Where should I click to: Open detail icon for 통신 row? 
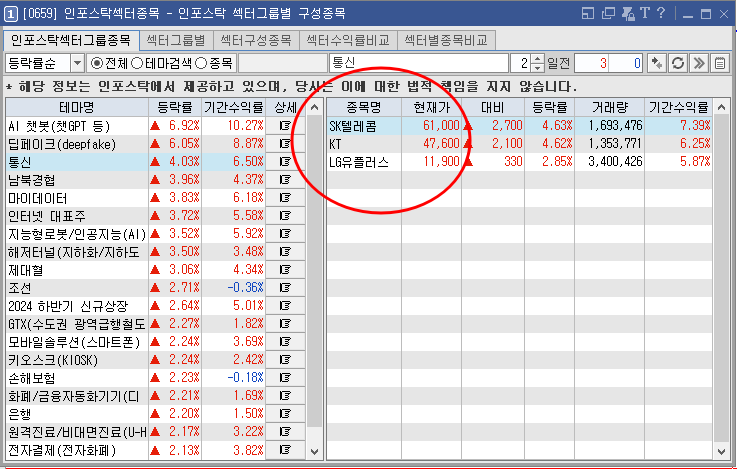click(x=285, y=162)
